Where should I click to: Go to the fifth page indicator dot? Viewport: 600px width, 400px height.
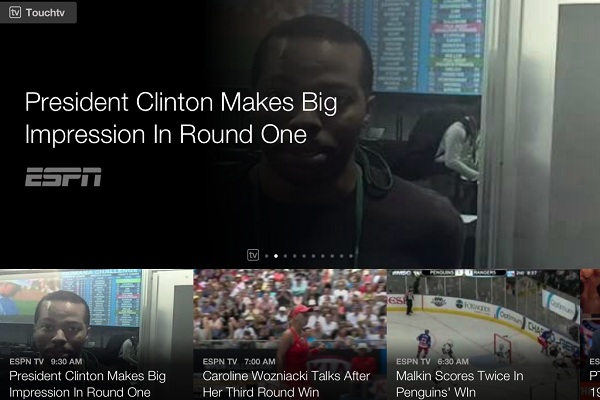[304, 256]
